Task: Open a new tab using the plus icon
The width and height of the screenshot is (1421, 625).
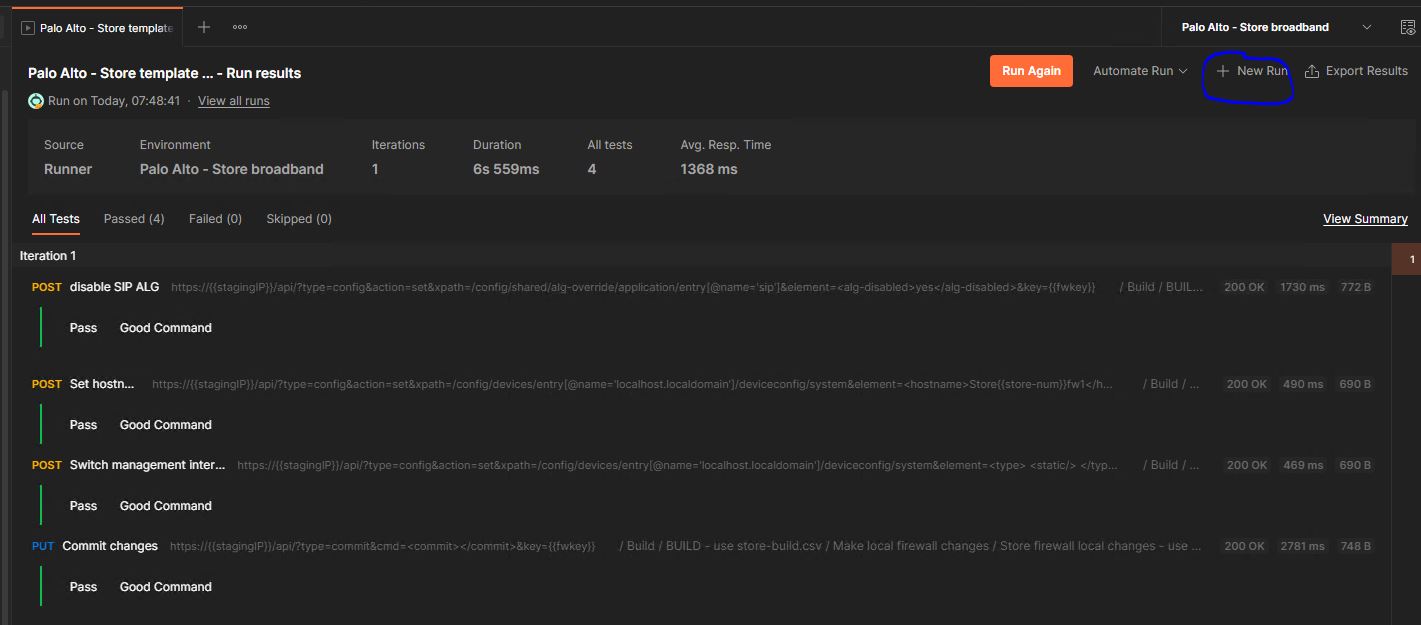Action: coord(203,27)
